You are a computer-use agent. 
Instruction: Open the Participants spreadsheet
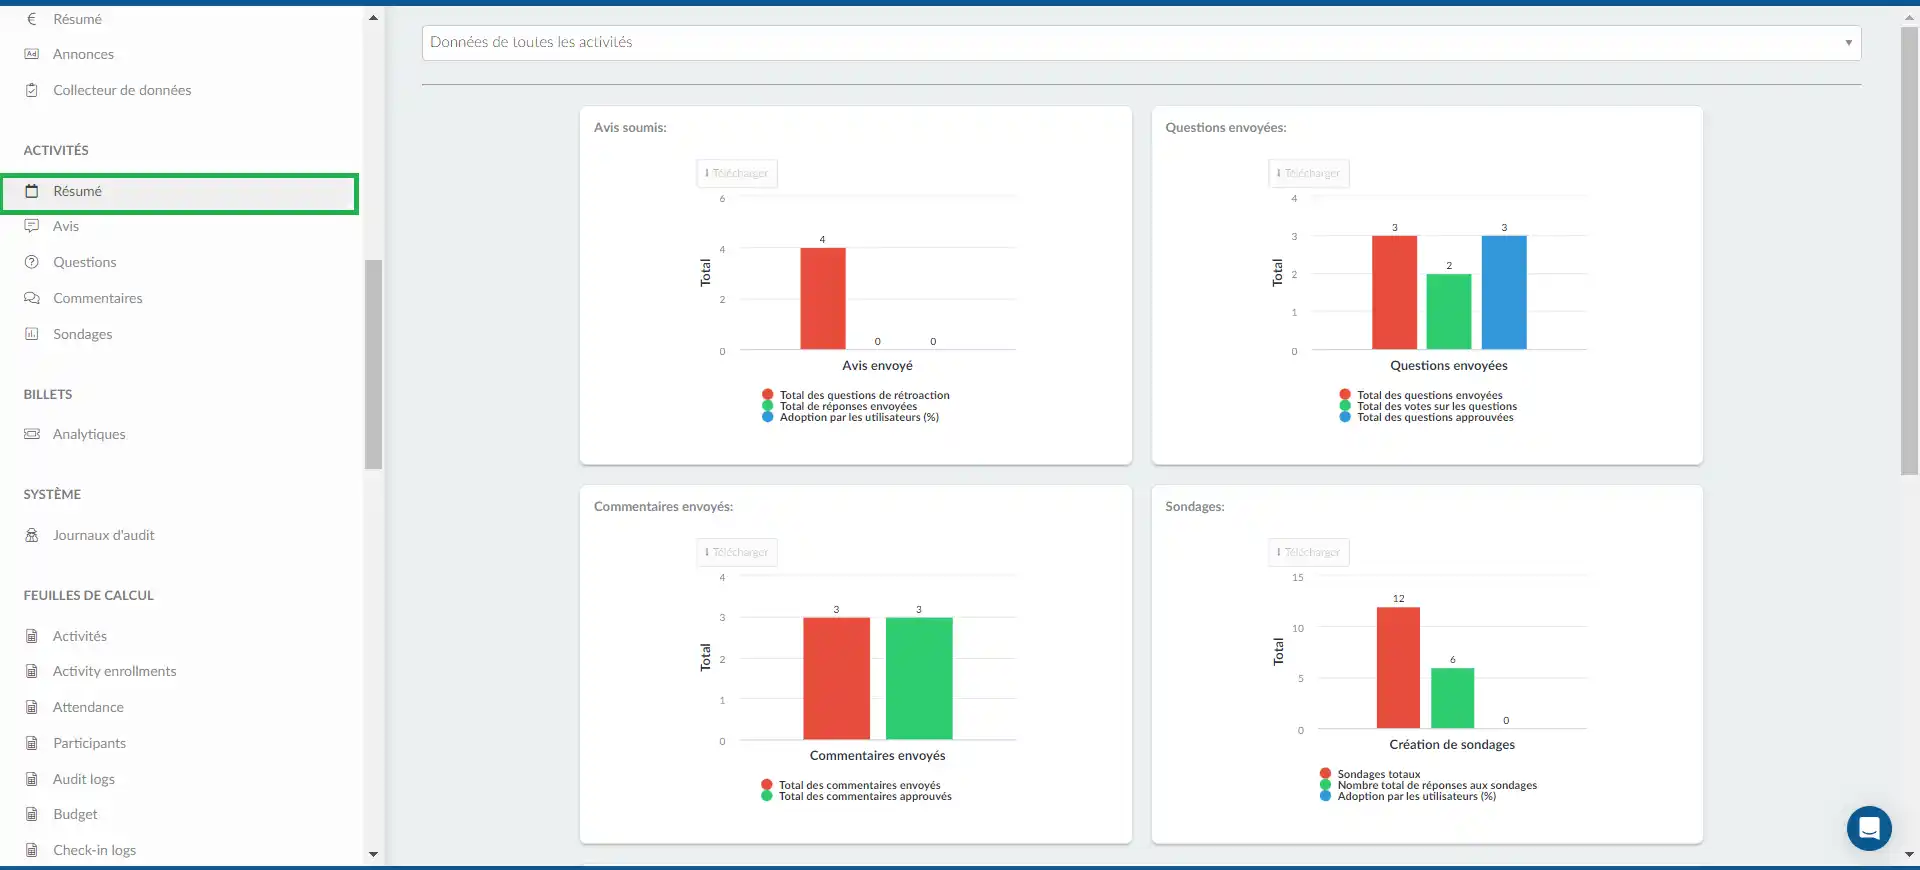(x=90, y=743)
